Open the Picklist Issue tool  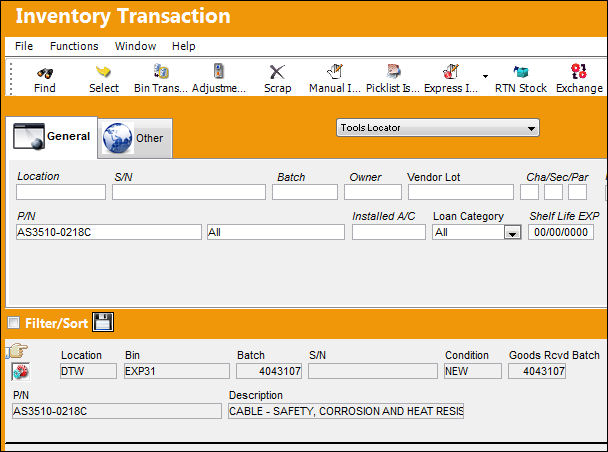[393, 79]
